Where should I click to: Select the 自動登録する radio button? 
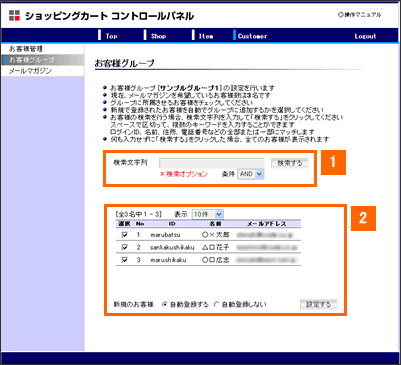tap(164, 304)
